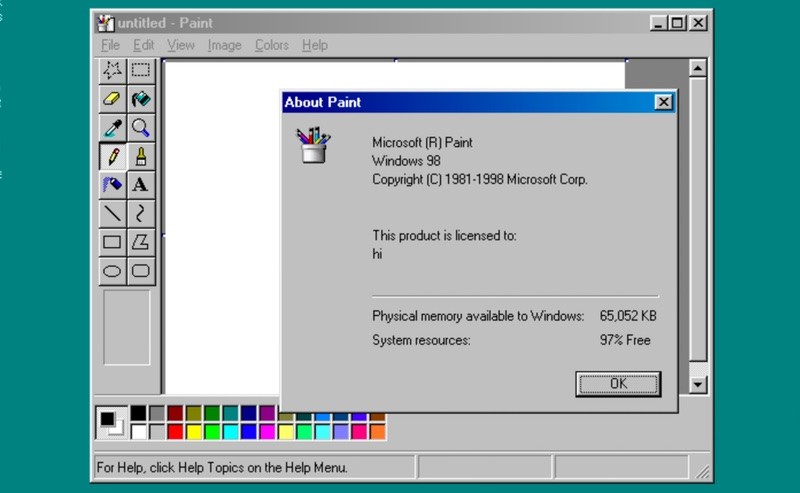Pick the bright red color swatch
Viewport: 800px width, 493px height.
point(175,432)
